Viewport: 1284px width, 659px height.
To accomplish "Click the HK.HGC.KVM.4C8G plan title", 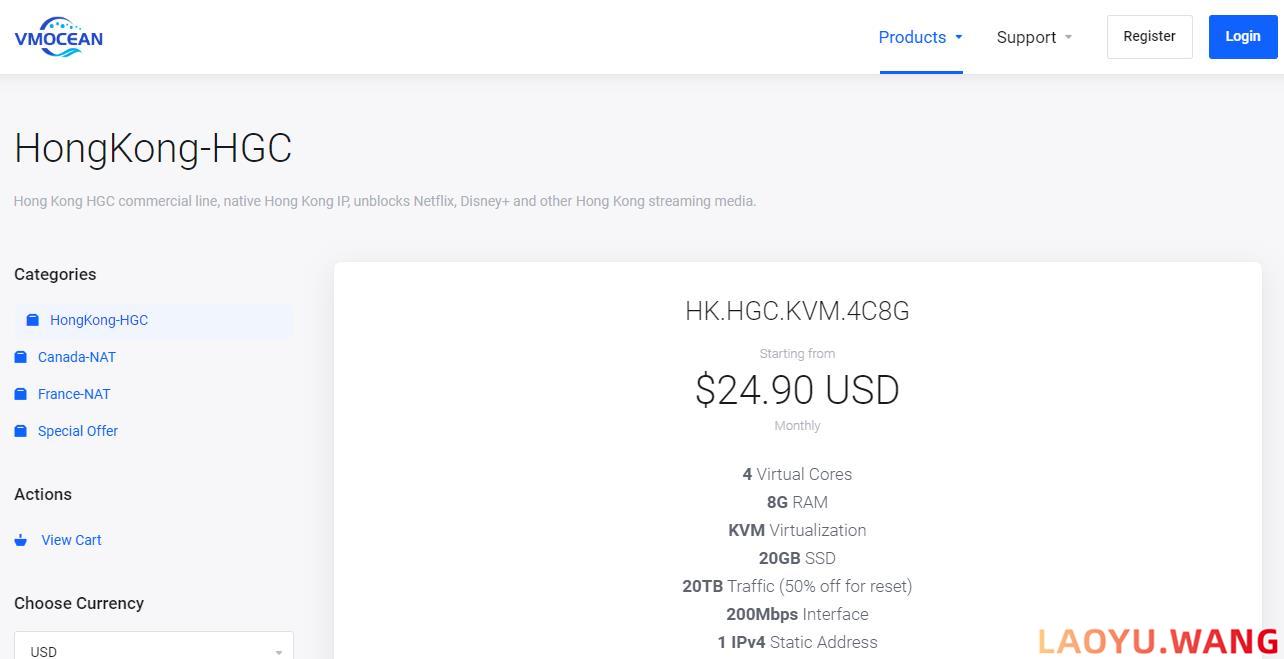I will pyautogui.click(x=797, y=311).
